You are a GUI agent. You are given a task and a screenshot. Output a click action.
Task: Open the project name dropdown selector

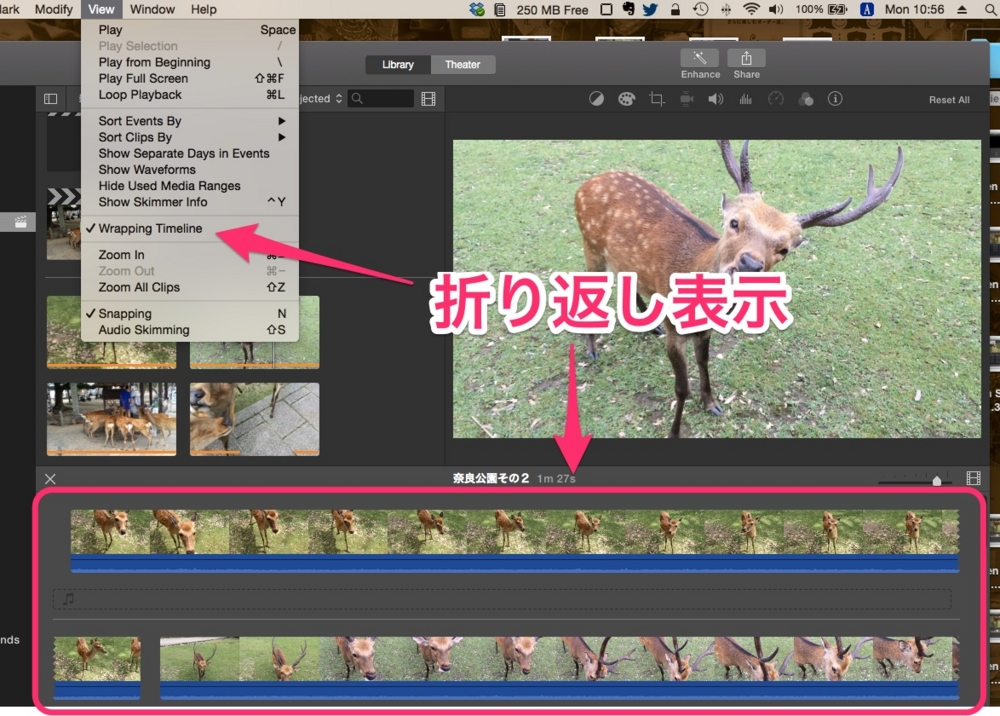click(x=320, y=98)
